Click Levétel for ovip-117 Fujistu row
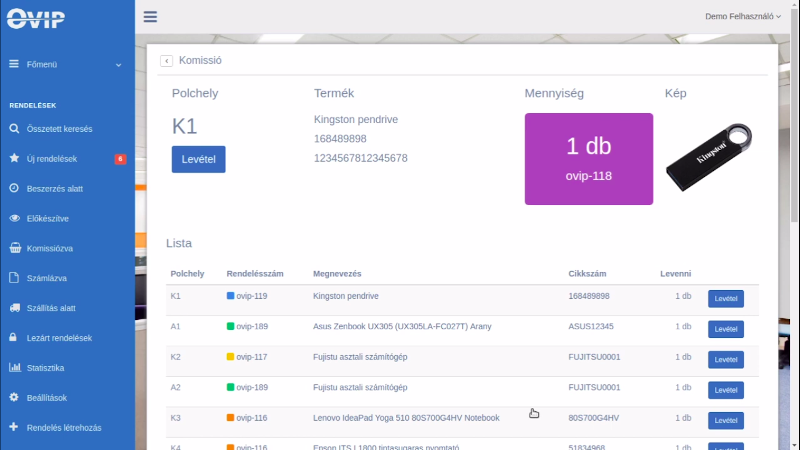 click(x=726, y=360)
